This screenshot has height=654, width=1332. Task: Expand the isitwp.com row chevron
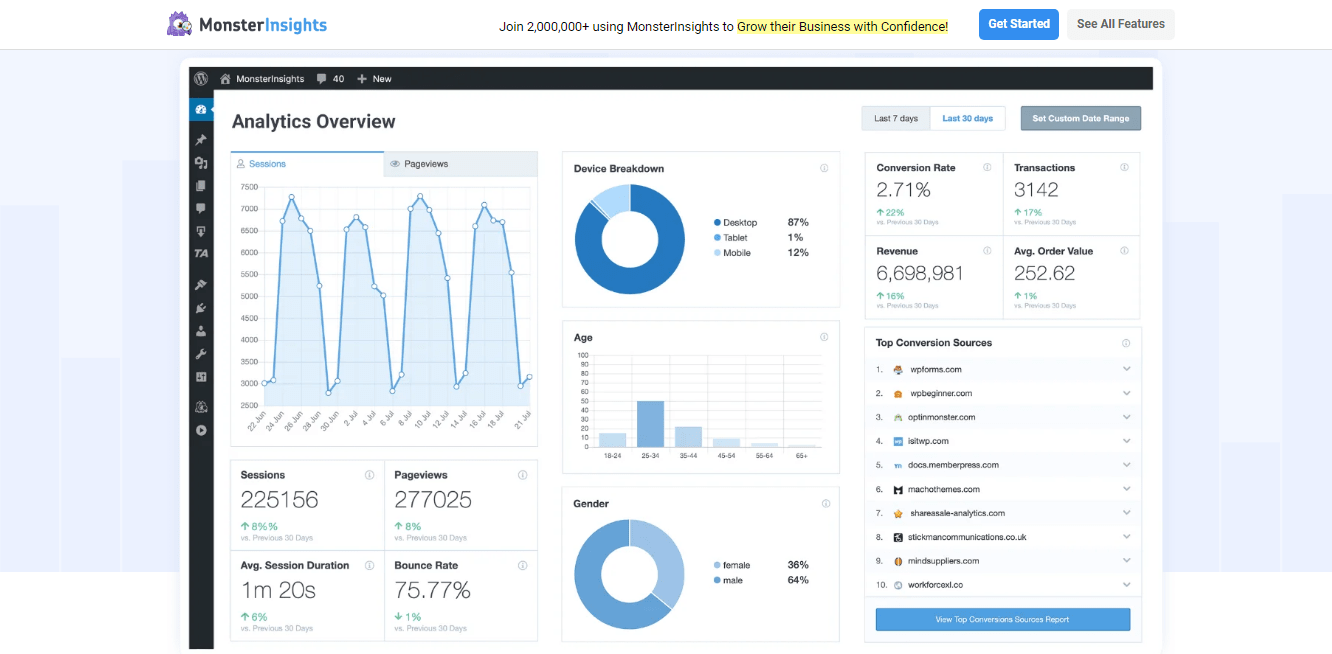pyautogui.click(x=1126, y=441)
